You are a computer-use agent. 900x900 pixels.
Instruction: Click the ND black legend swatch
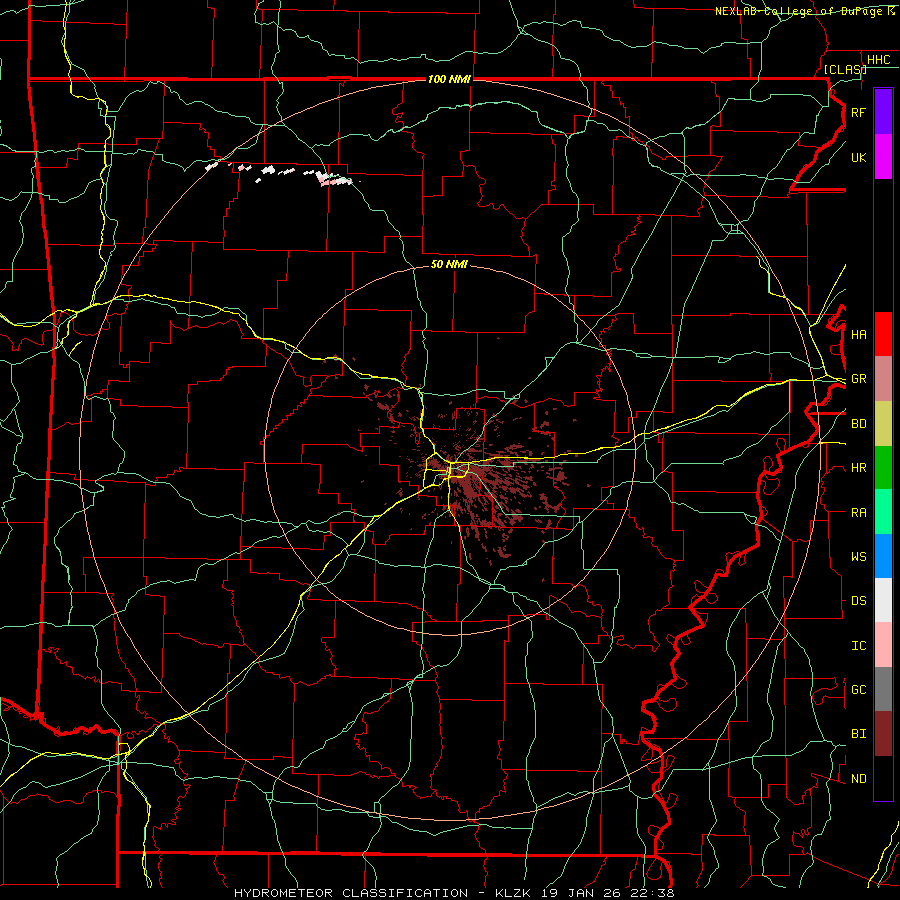(x=883, y=778)
